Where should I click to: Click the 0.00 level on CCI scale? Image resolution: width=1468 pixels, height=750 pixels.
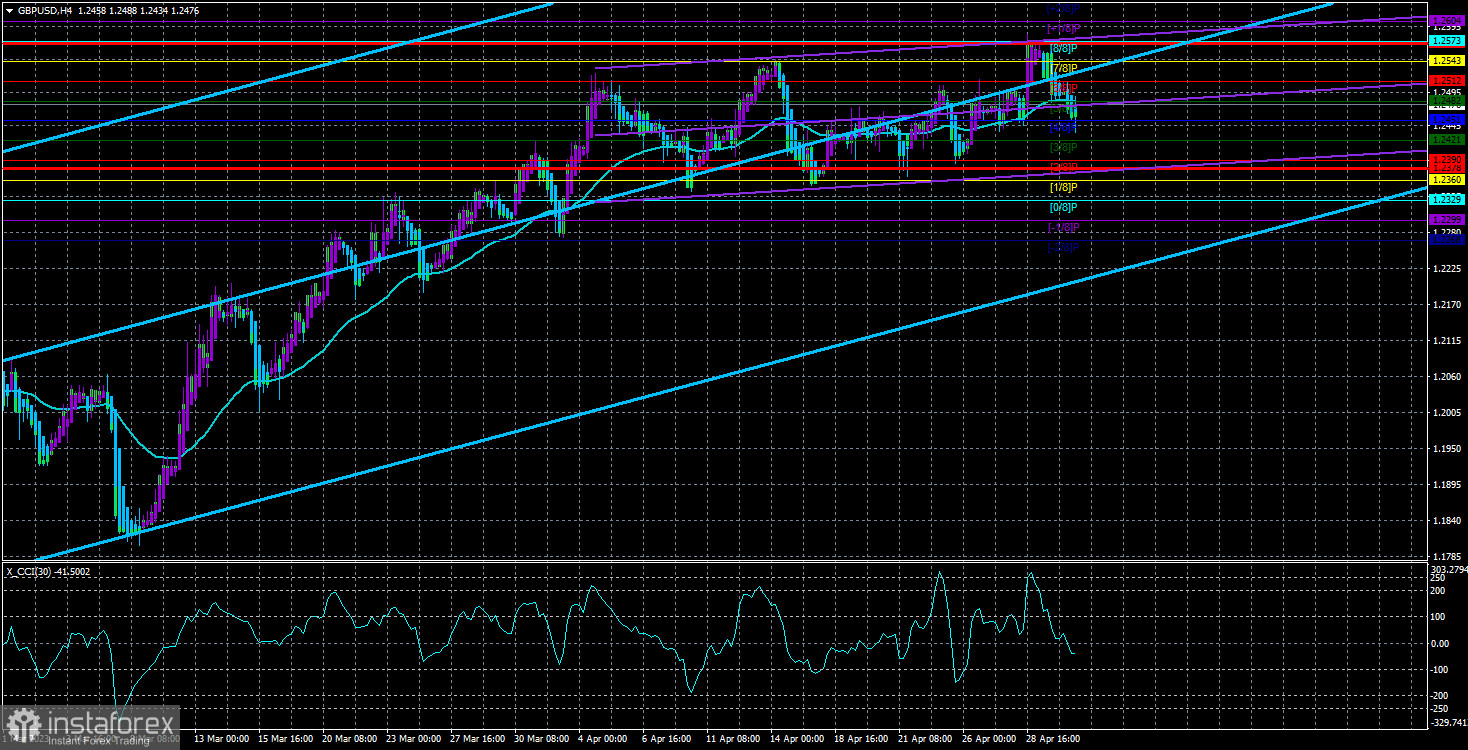pos(1439,643)
